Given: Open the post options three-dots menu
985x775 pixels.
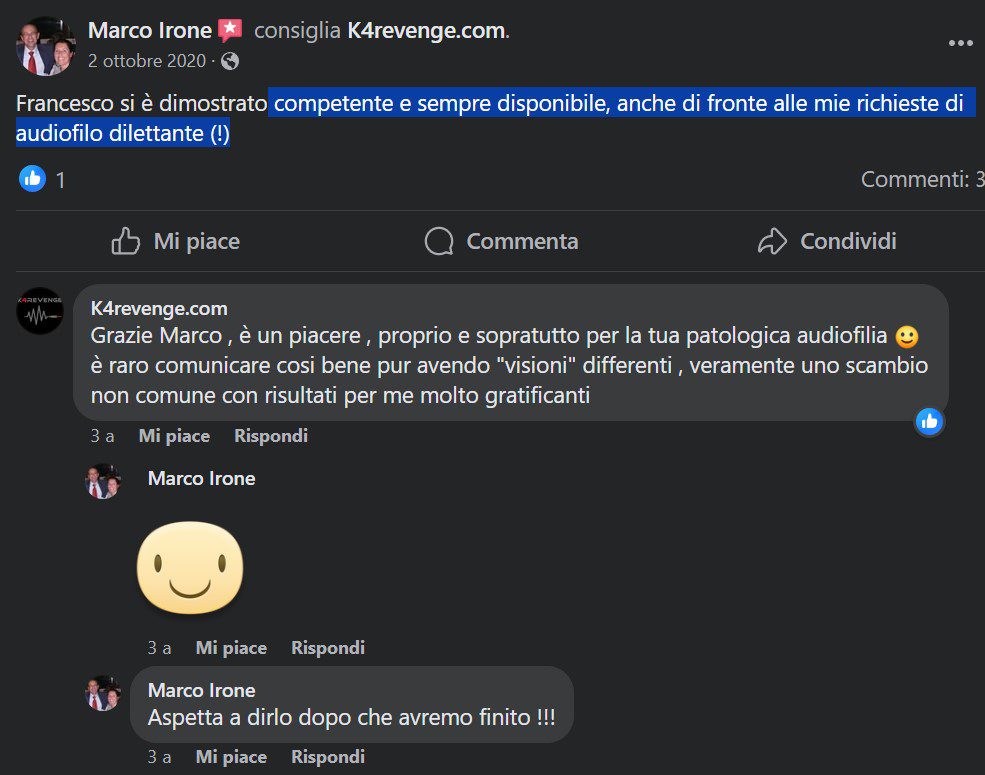Looking at the screenshot, I should coord(960,43).
